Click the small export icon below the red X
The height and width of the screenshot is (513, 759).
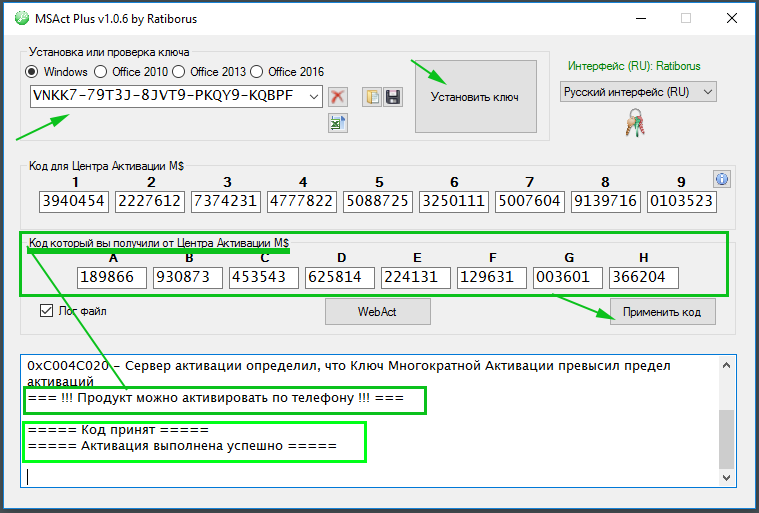pyautogui.click(x=338, y=123)
